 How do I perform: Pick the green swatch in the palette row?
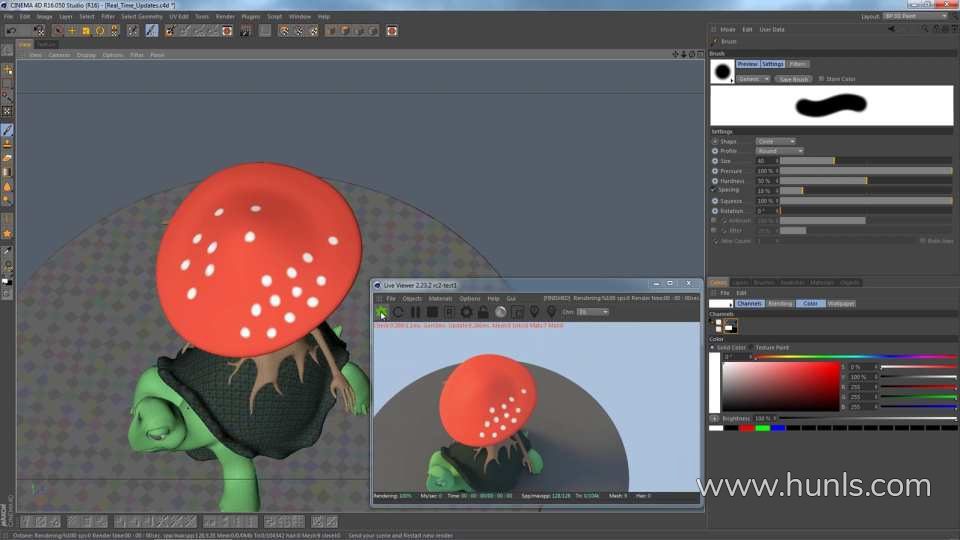762,428
